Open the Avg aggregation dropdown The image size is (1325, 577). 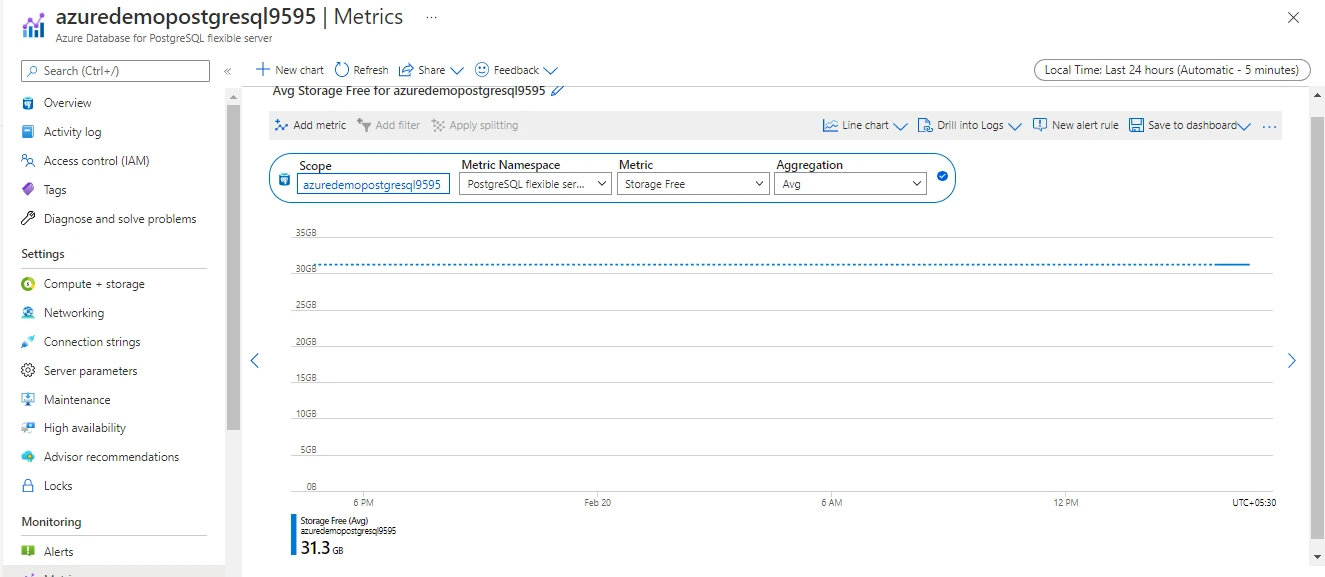point(850,184)
